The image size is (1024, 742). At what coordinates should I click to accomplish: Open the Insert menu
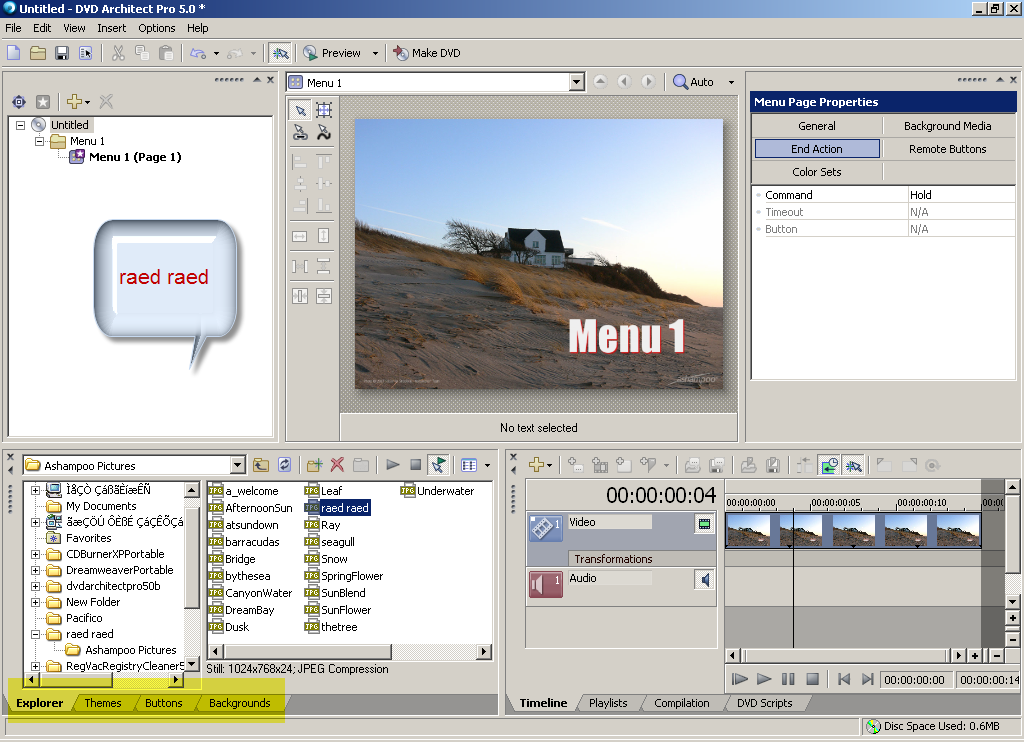click(x=112, y=28)
